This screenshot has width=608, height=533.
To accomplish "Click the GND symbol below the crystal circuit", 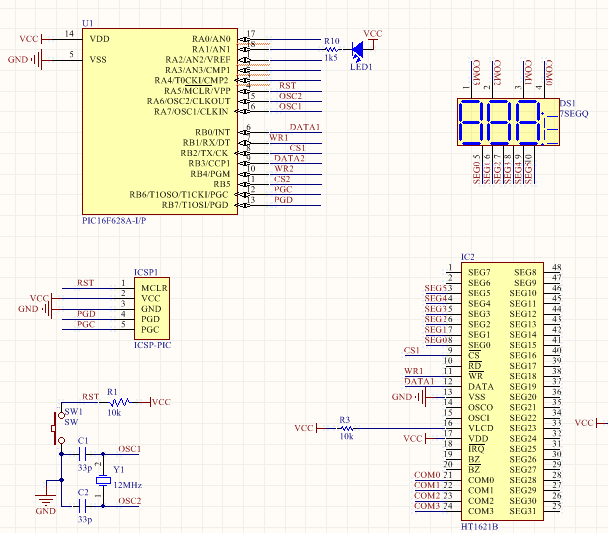I will [x=46, y=500].
